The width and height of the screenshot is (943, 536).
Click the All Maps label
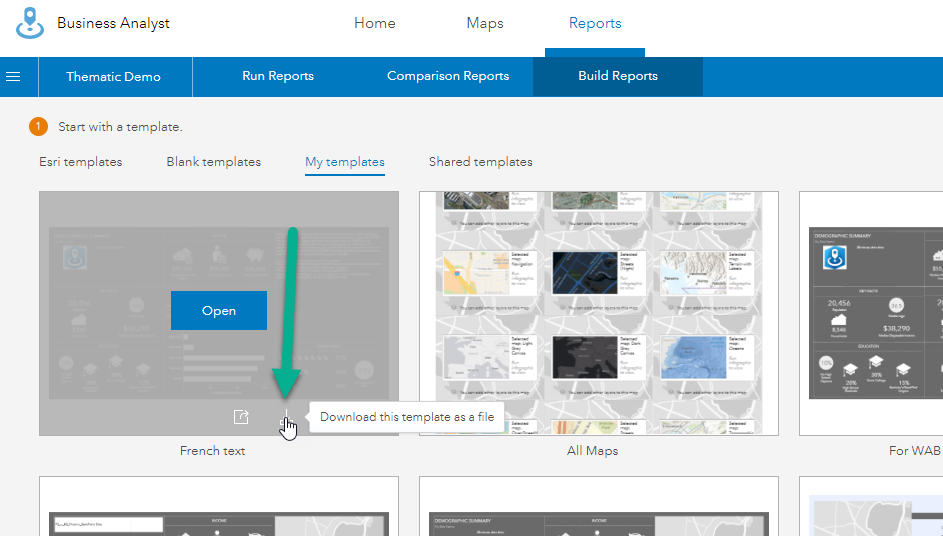[x=592, y=451]
